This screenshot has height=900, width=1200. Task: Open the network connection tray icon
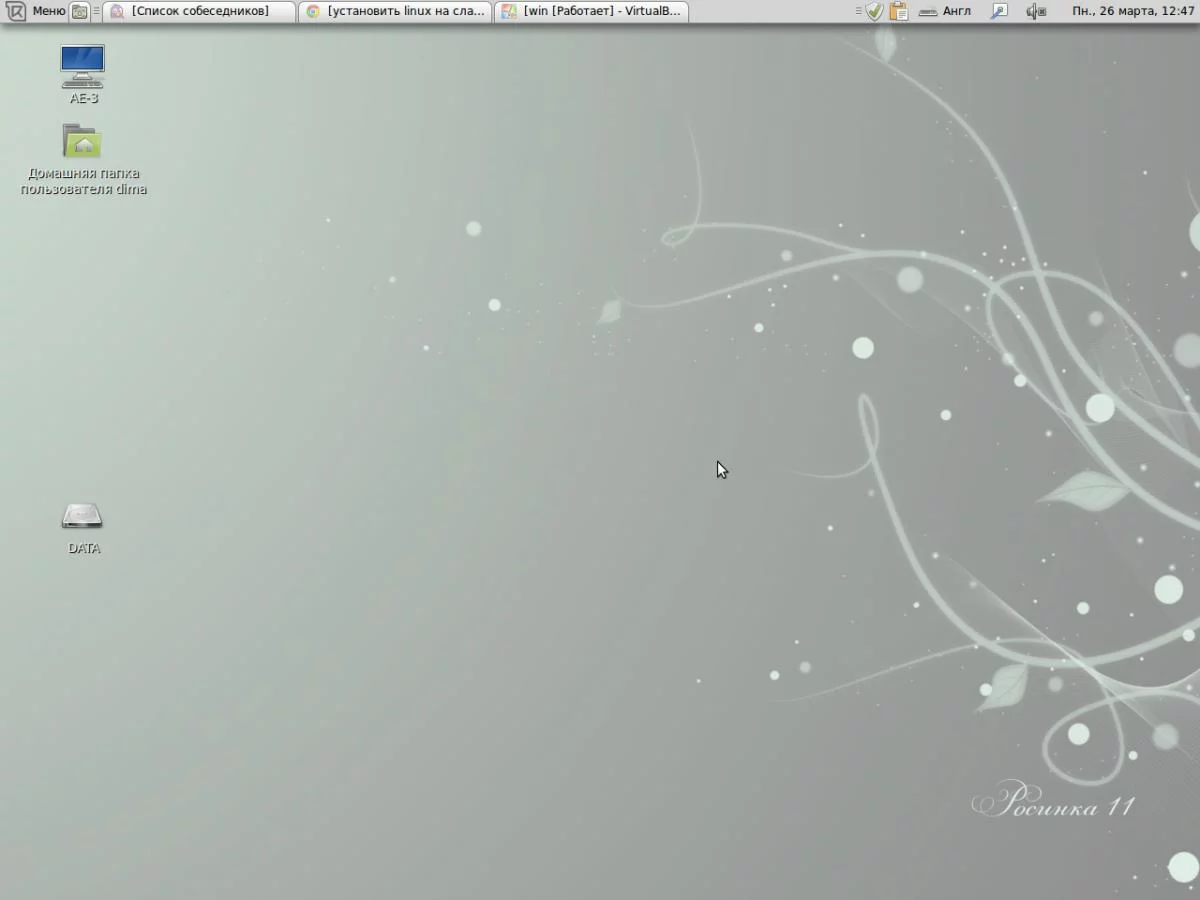[999, 11]
